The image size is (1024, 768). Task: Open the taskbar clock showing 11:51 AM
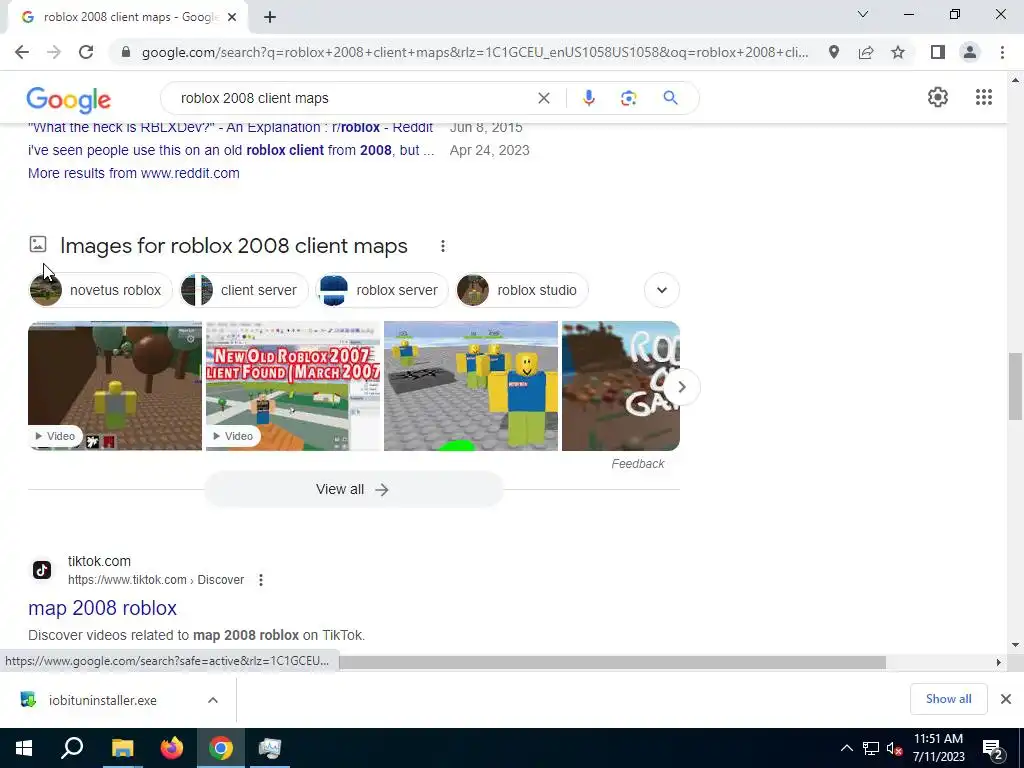938,748
